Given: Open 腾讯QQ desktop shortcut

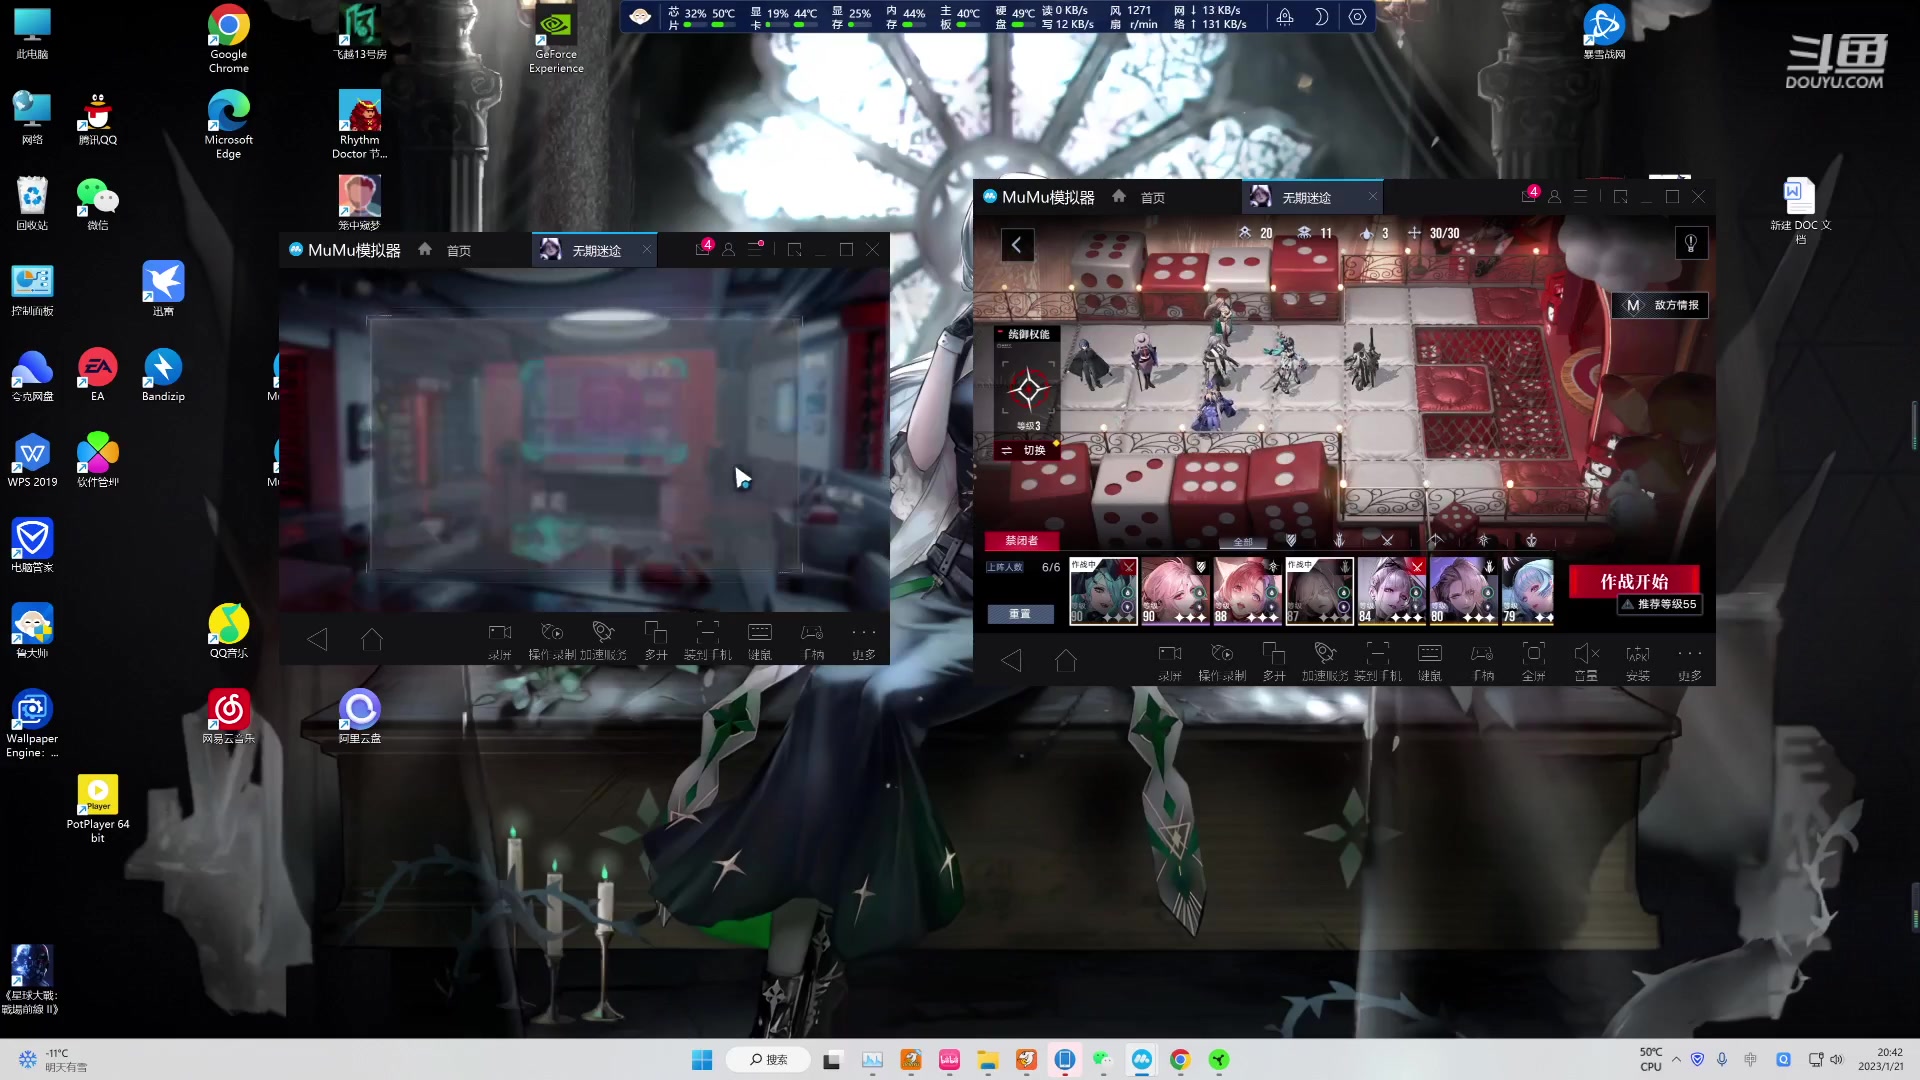Looking at the screenshot, I should [x=97, y=119].
